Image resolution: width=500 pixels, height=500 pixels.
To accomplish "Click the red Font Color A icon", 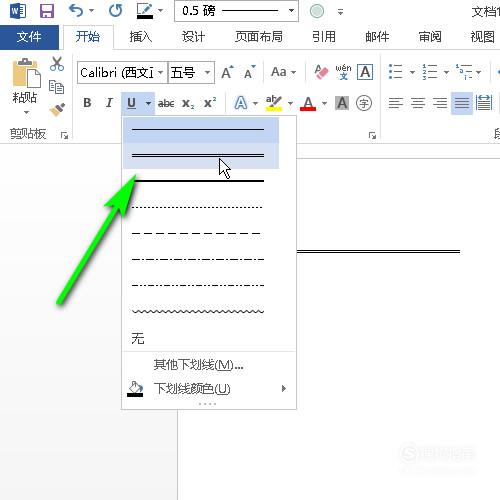I will (308, 103).
